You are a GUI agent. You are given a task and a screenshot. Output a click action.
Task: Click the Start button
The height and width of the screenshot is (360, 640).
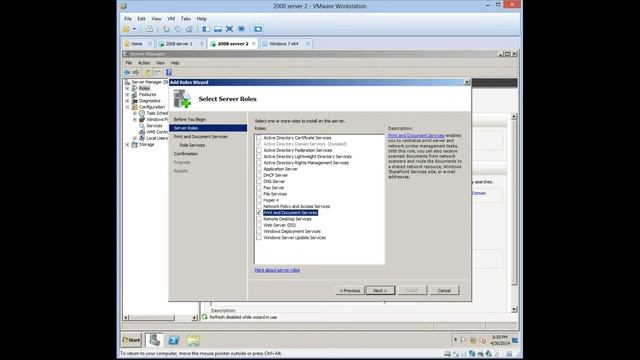(x=131, y=340)
